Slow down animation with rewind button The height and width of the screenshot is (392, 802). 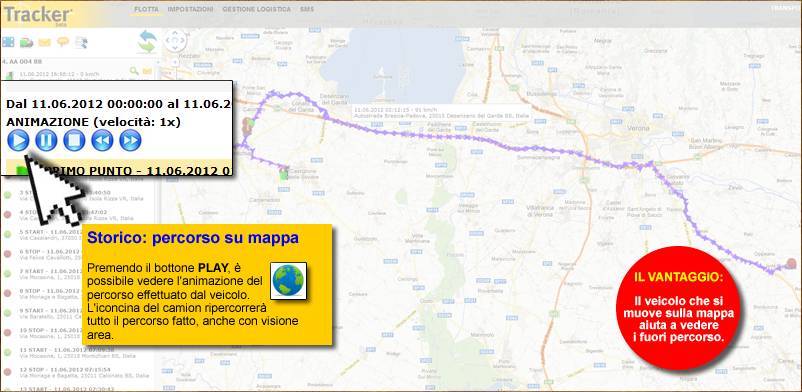[102, 140]
